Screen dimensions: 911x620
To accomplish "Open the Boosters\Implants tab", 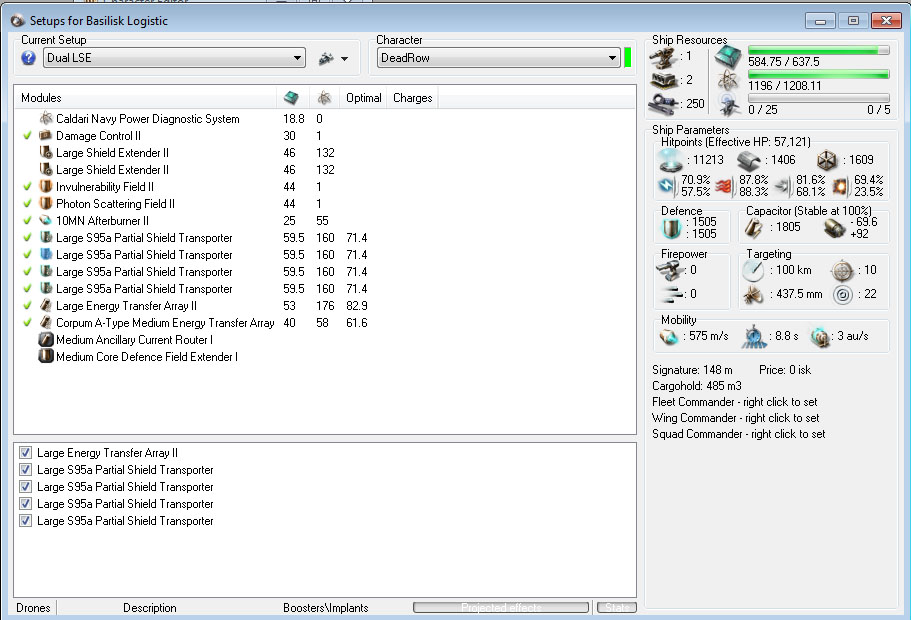I will pos(325,608).
